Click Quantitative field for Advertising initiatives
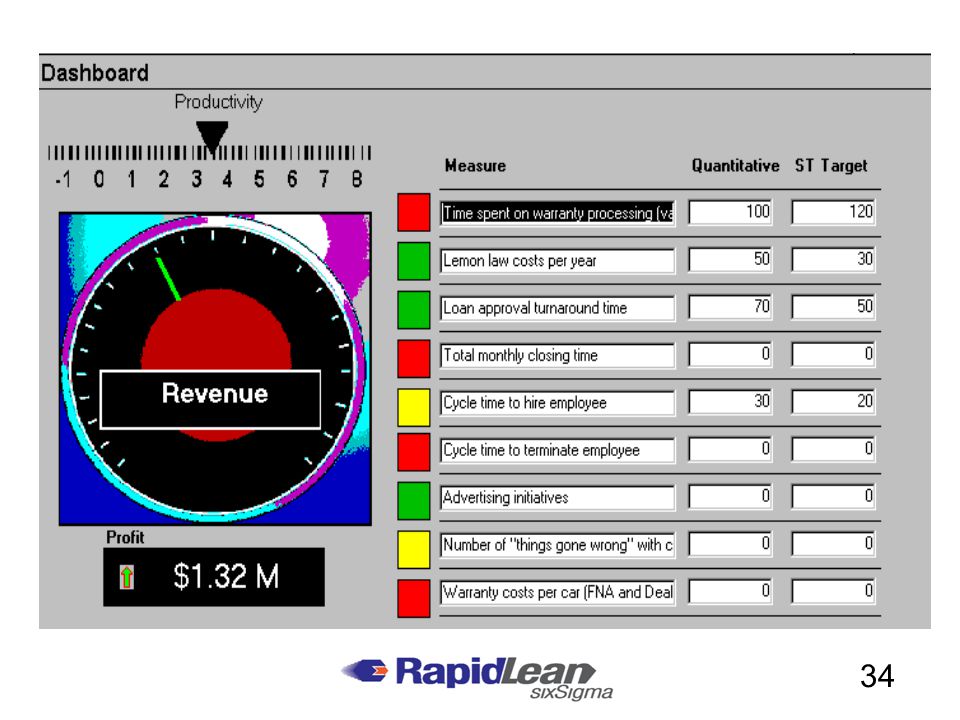Viewport: 960px width, 720px height. [x=730, y=497]
